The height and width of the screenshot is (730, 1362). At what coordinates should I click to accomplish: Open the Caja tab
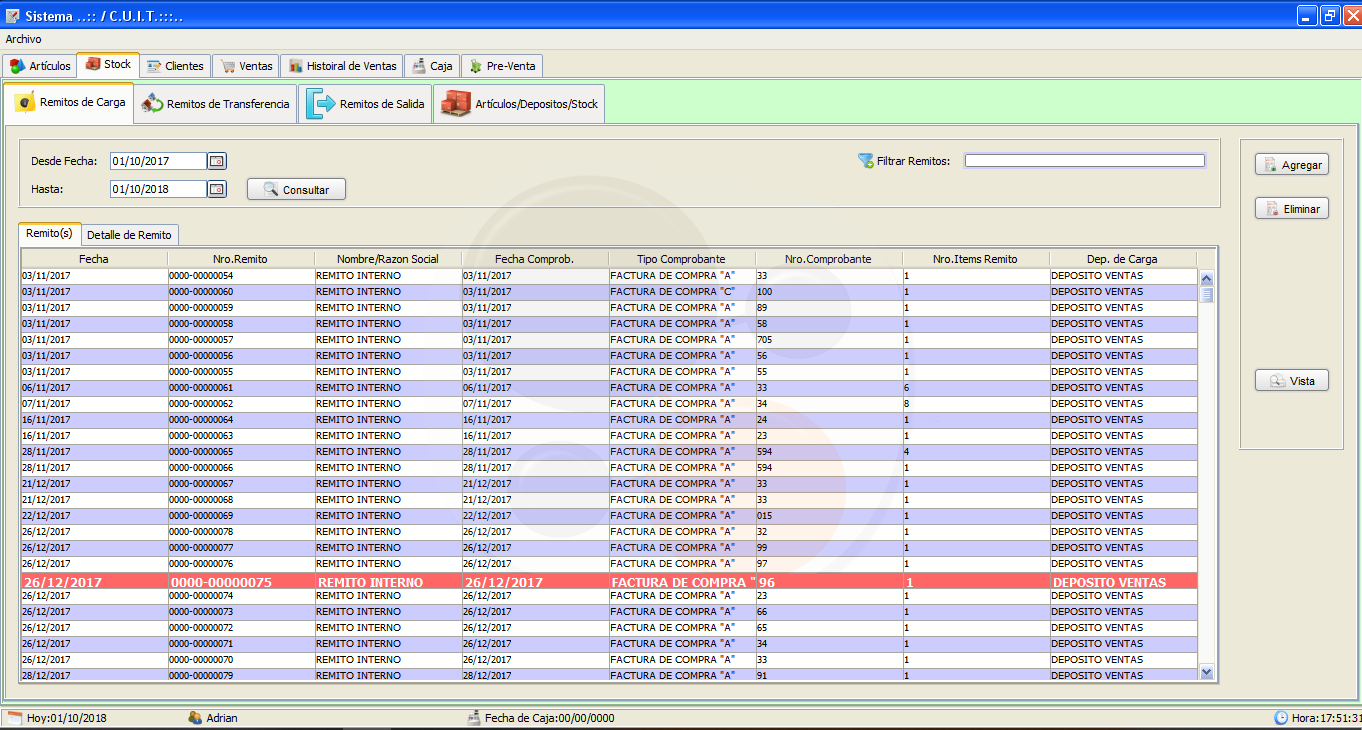pyautogui.click(x=431, y=66)
